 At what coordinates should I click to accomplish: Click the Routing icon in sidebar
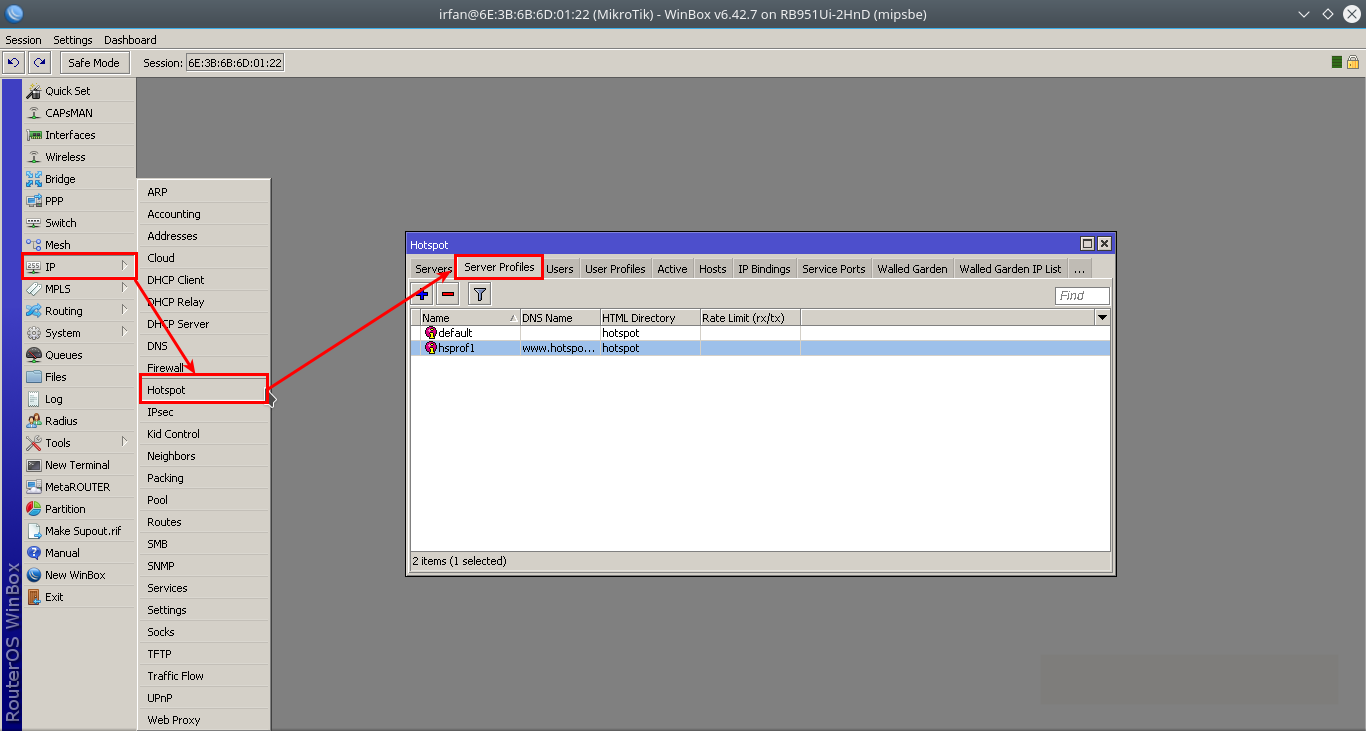pyautogui.click(x=34, y=311)
